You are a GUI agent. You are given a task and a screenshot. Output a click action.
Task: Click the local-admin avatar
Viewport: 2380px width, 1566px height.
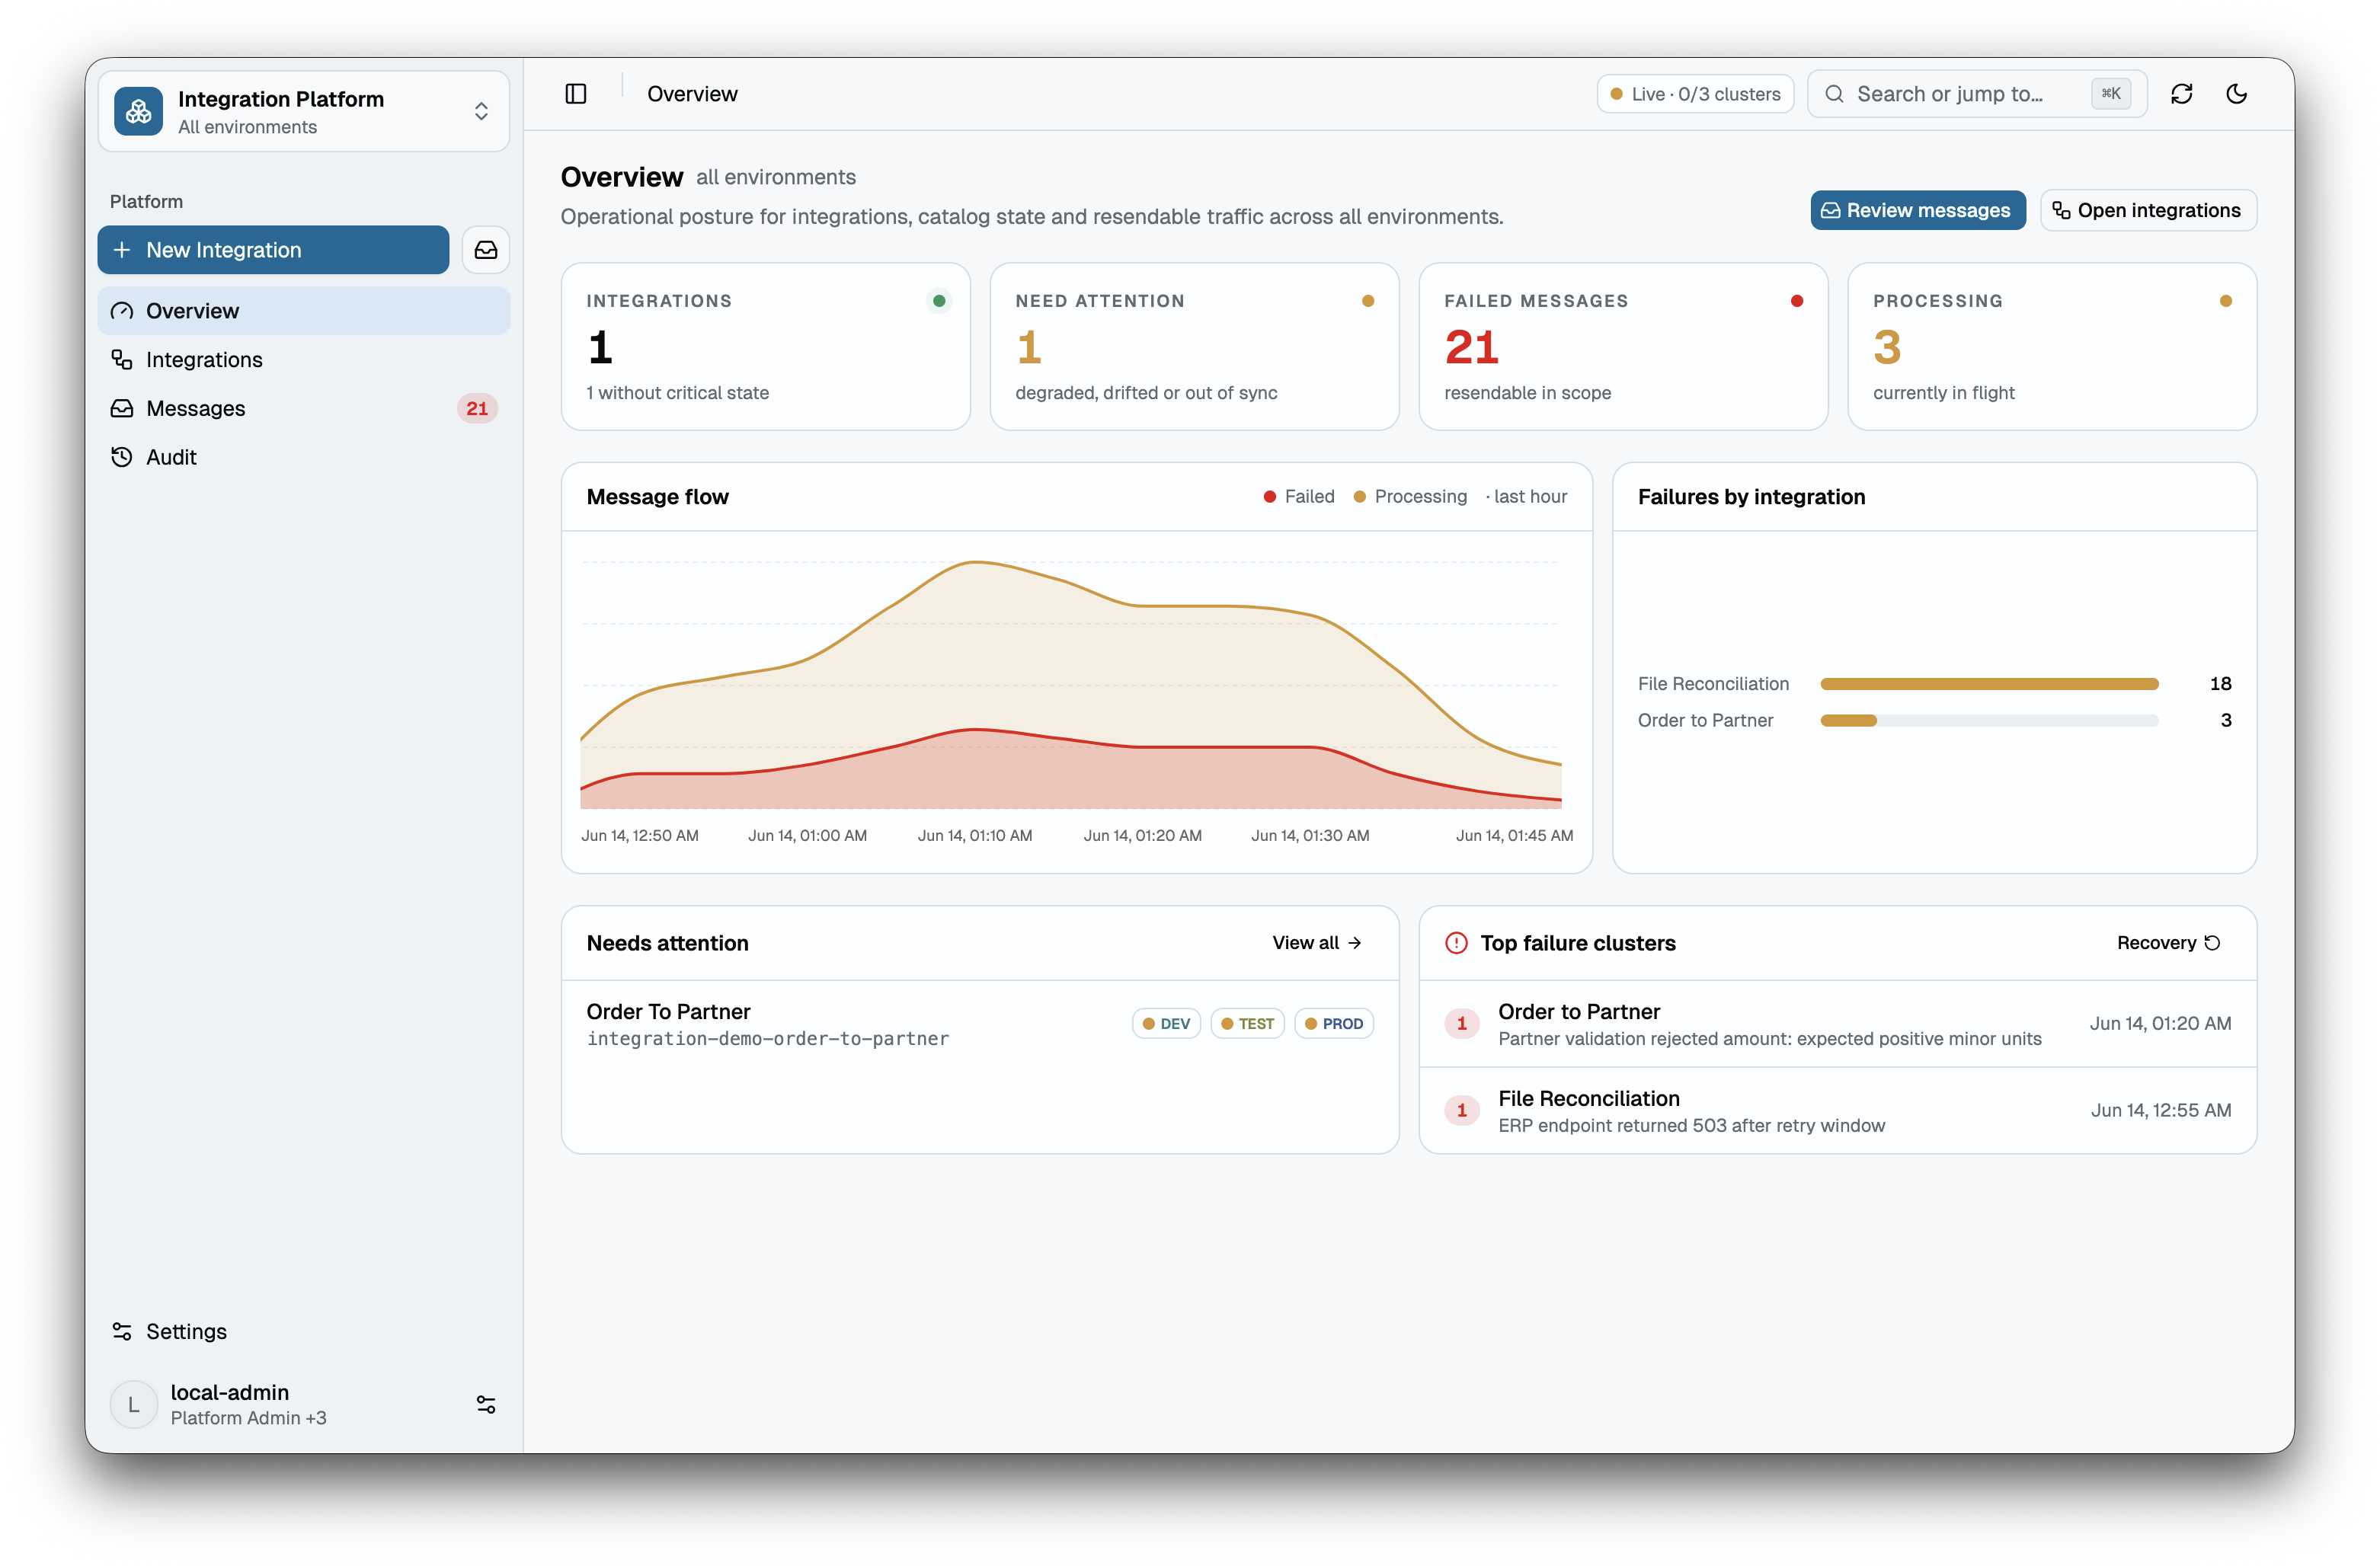[134, 1404]
